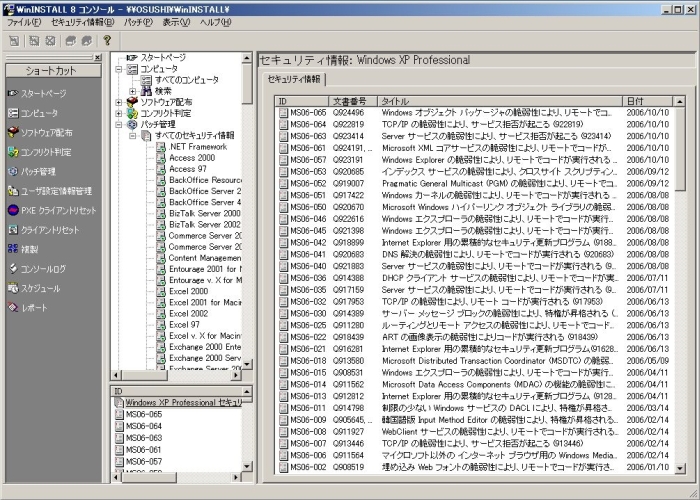
Task: Expand the 検索 tree node
Action: [133, 91]
